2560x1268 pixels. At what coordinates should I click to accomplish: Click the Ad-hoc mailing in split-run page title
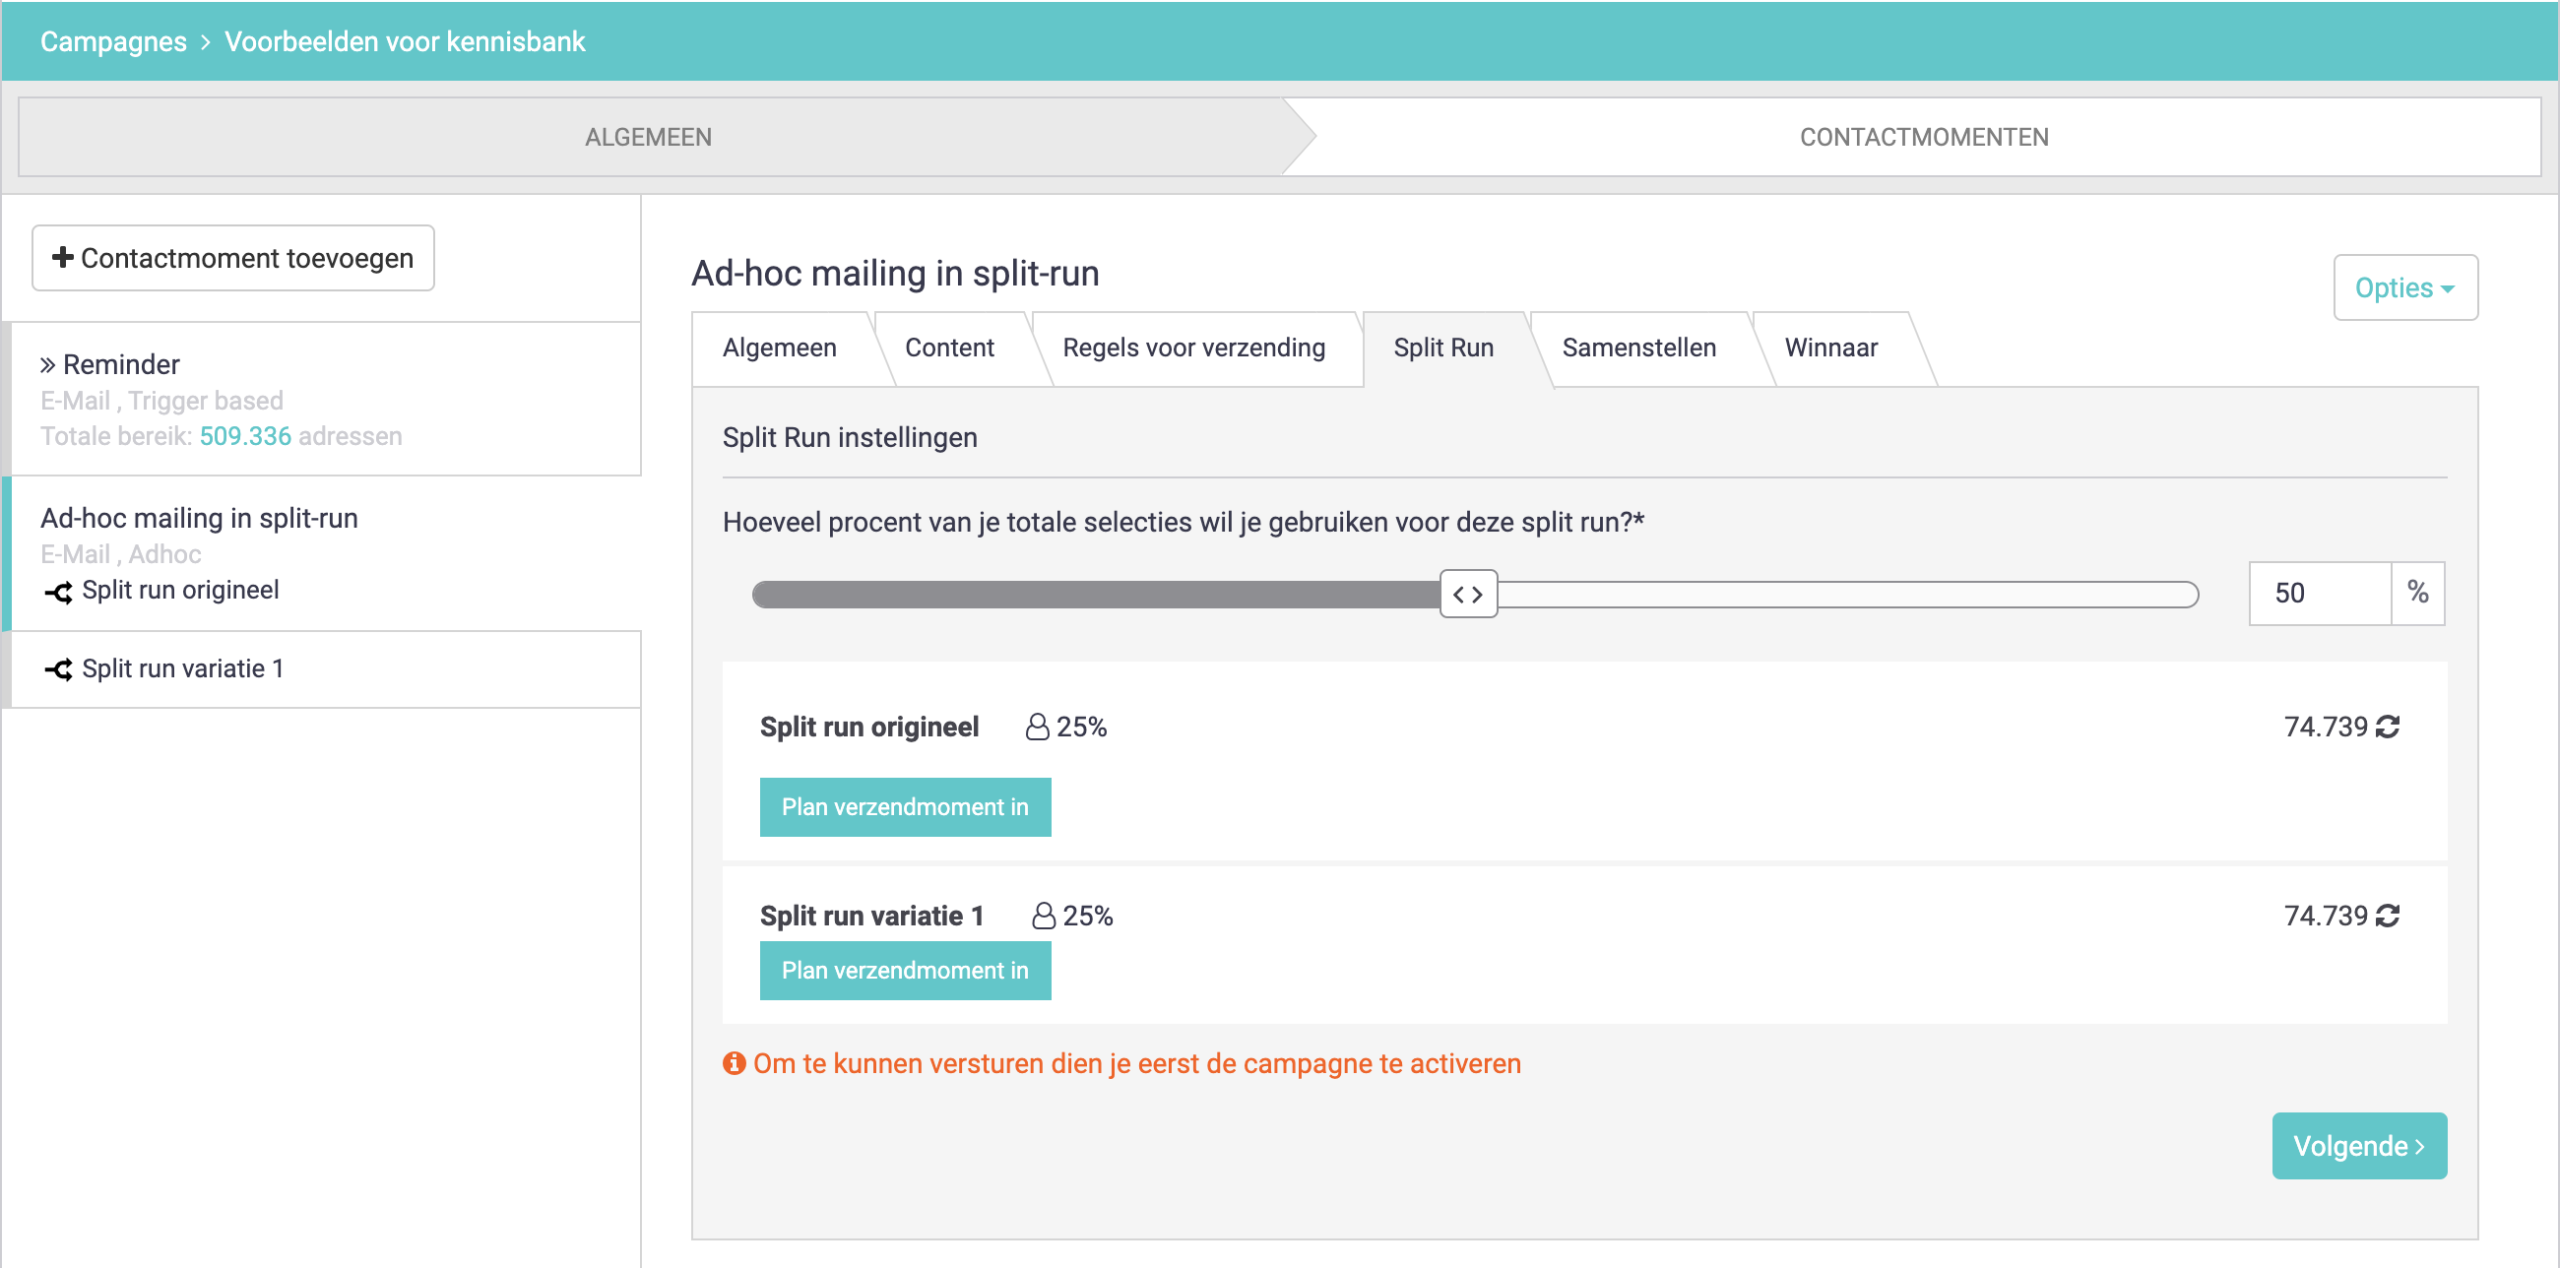click(x=895, y=273)
